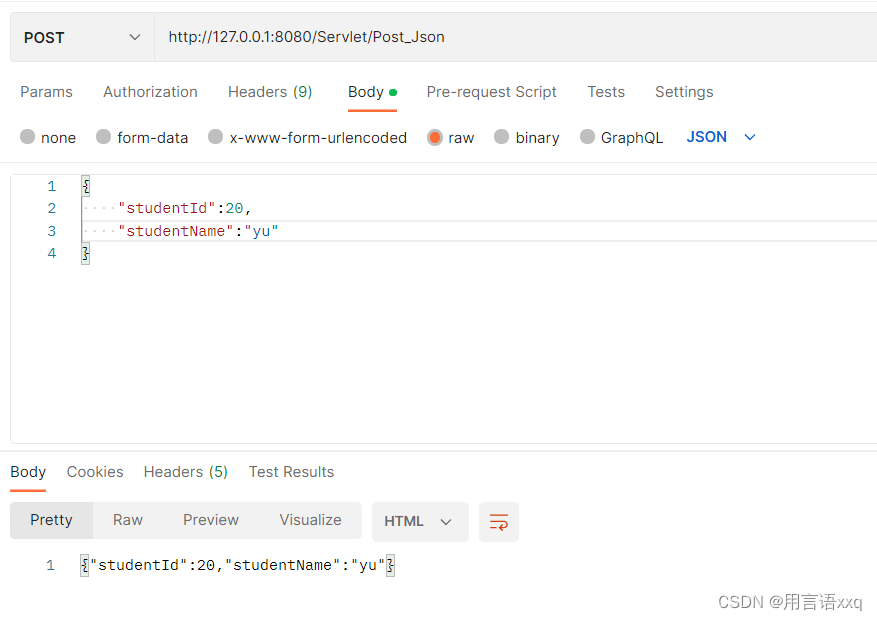Switch response view to Preview
Image resolution: width=877 pixels, height=620 pixels.
click(x=210, y=519)
